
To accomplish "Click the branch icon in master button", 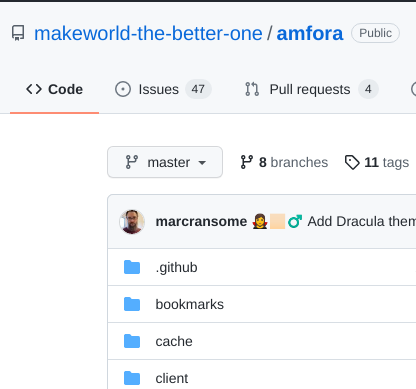I will [132, 162].
